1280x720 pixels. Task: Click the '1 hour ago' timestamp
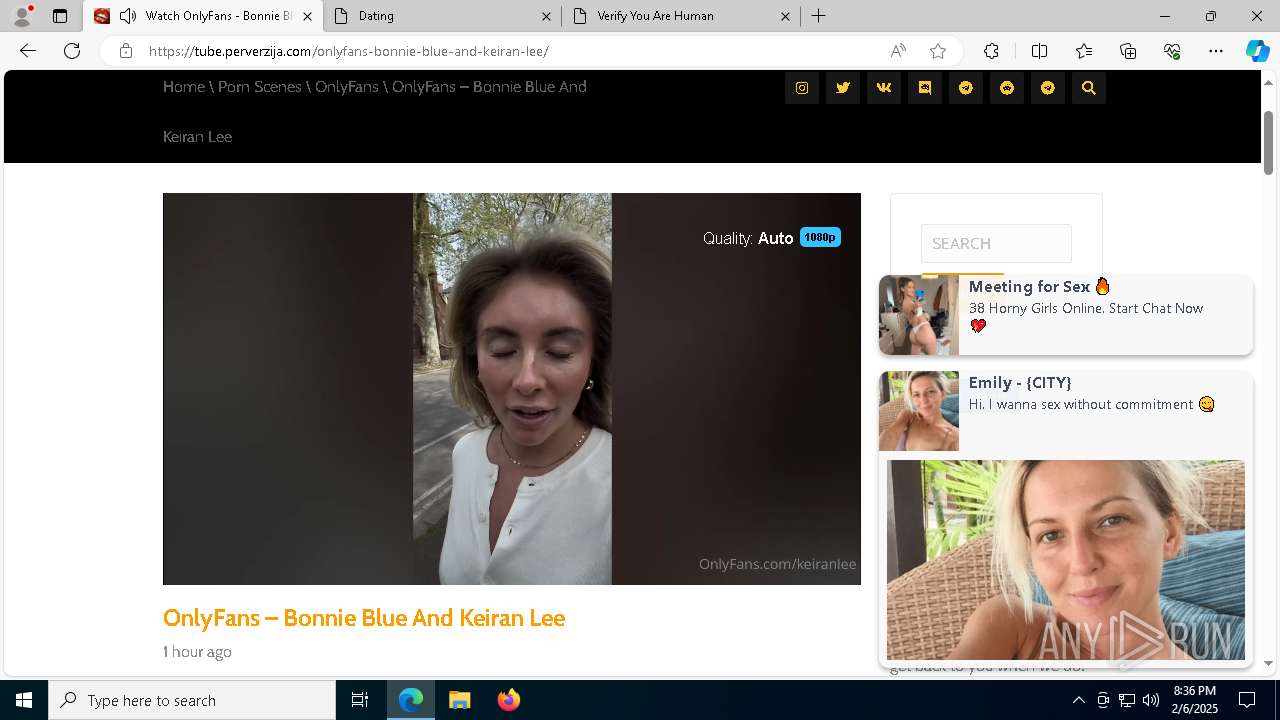point(197,652)
